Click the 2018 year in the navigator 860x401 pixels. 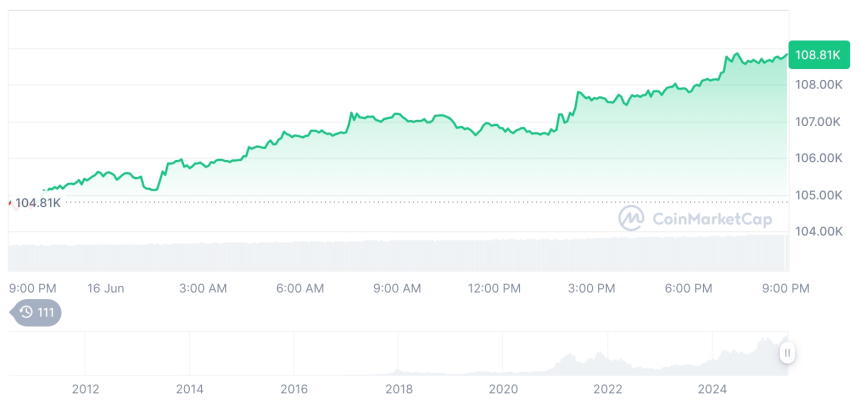[399, 388]
